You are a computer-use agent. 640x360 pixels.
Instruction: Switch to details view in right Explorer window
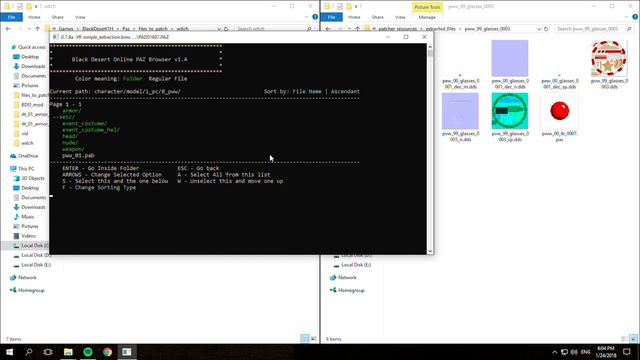(x=624, y=338)
